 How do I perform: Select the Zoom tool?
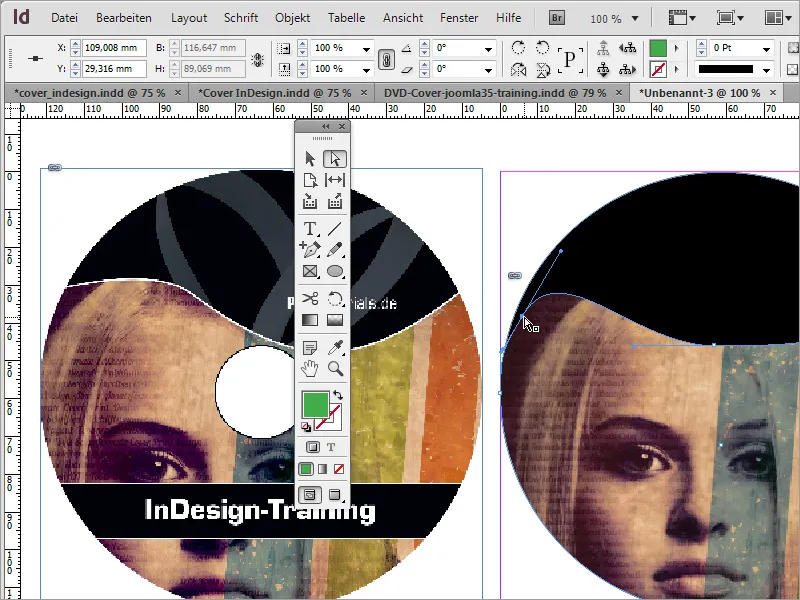(x=335, y=368)
